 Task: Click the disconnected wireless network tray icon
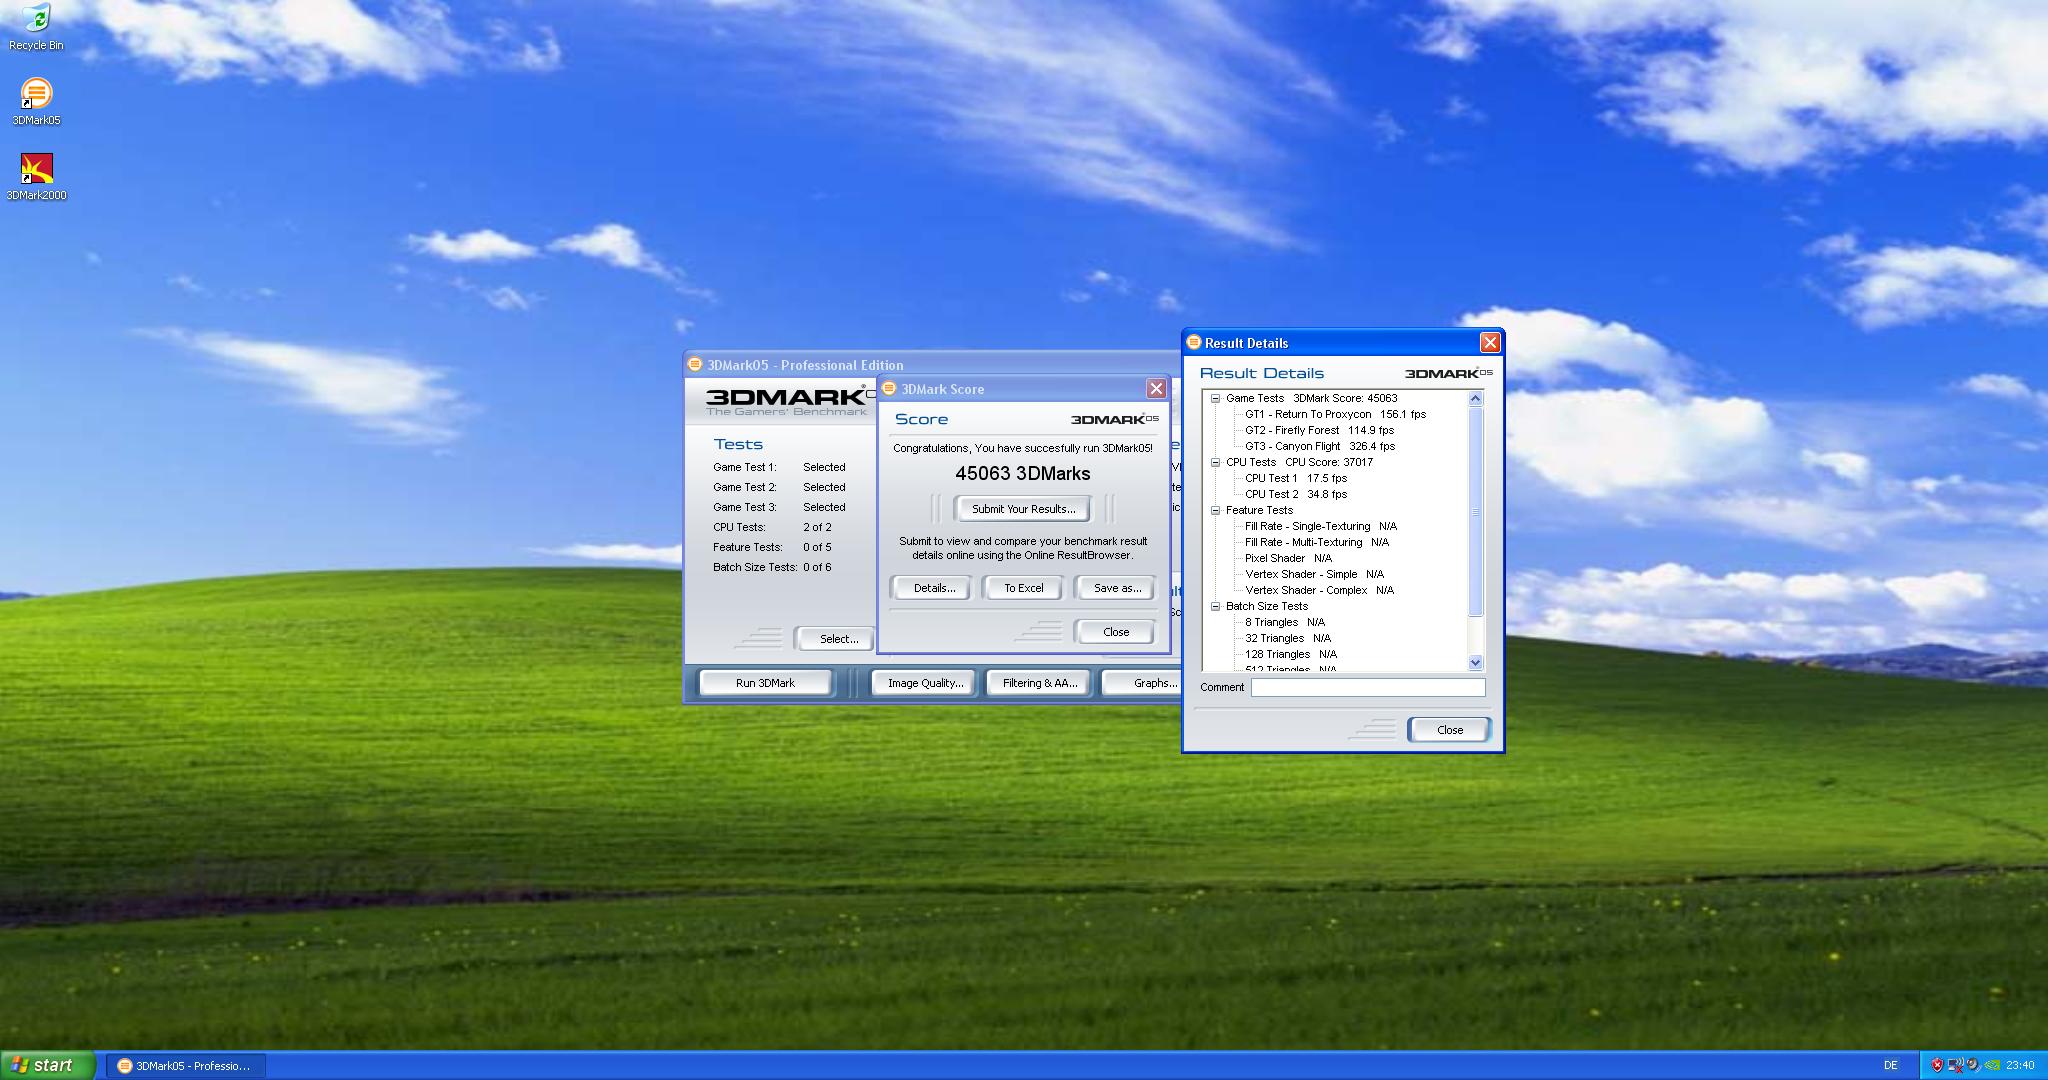(1955, 1065)
